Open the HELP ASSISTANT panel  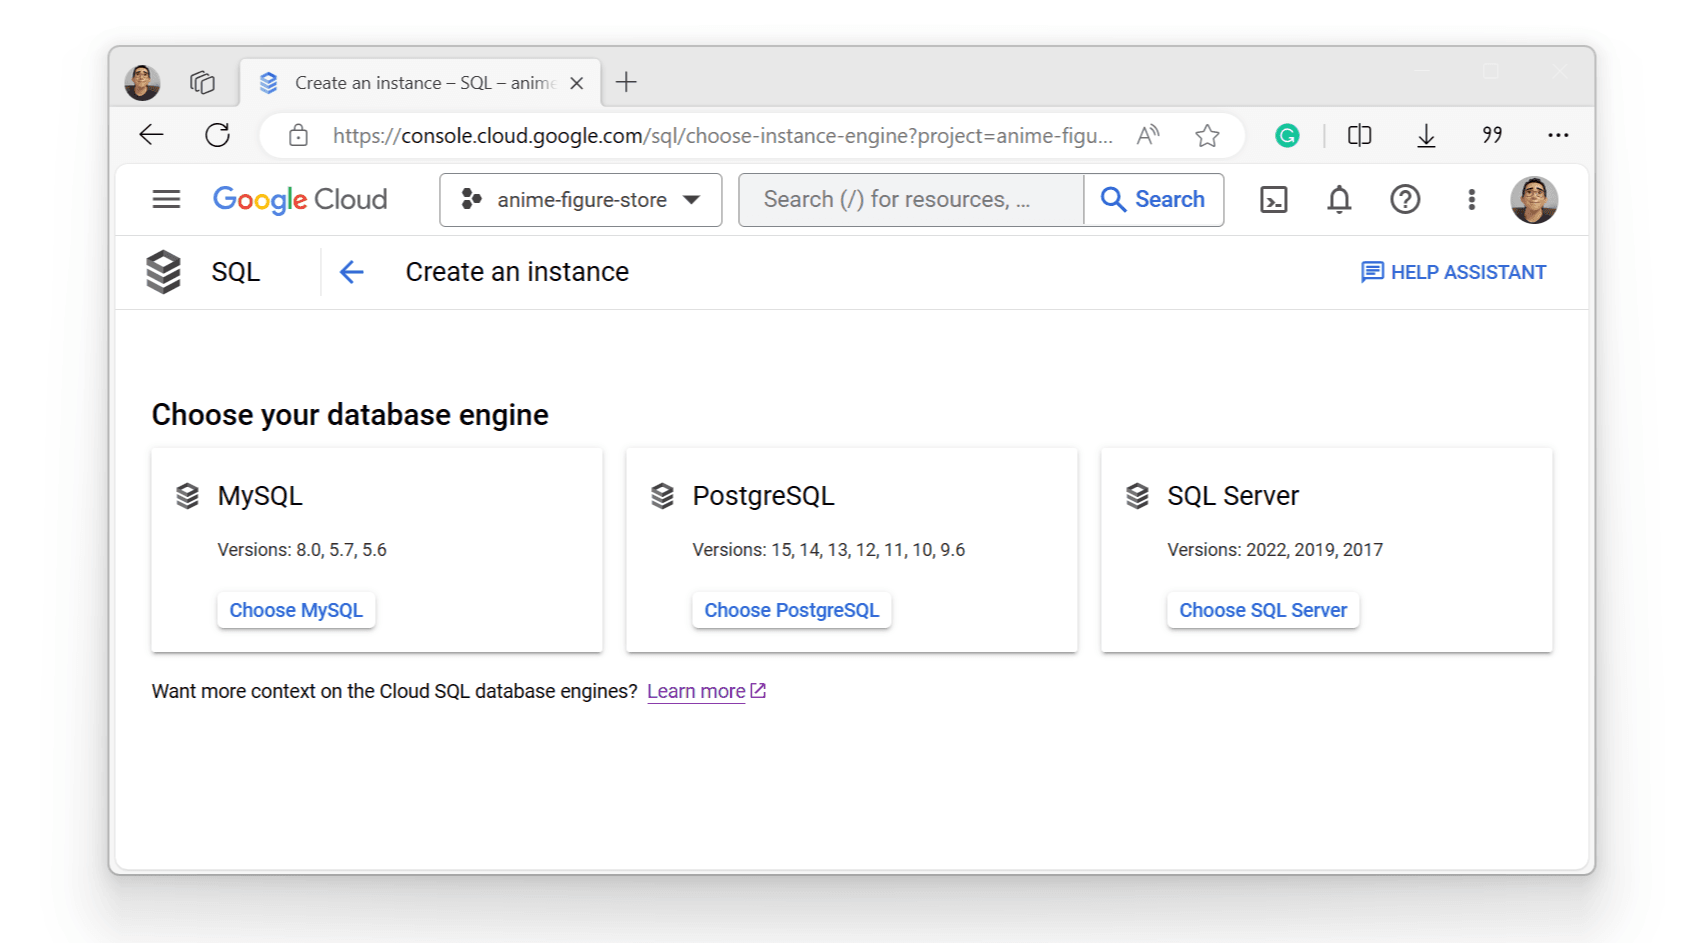click(1453, 272)
